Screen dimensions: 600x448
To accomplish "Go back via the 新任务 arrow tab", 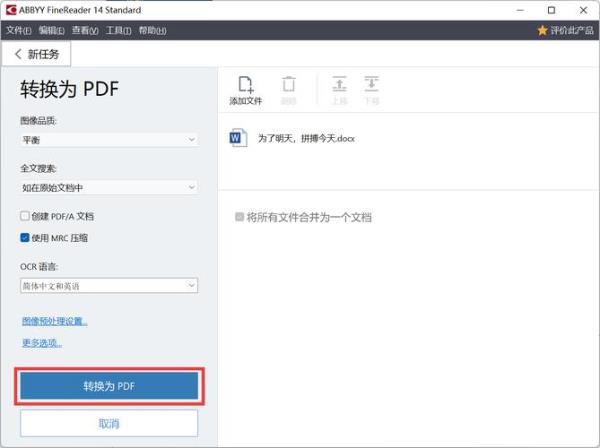I will pos(36,54).
